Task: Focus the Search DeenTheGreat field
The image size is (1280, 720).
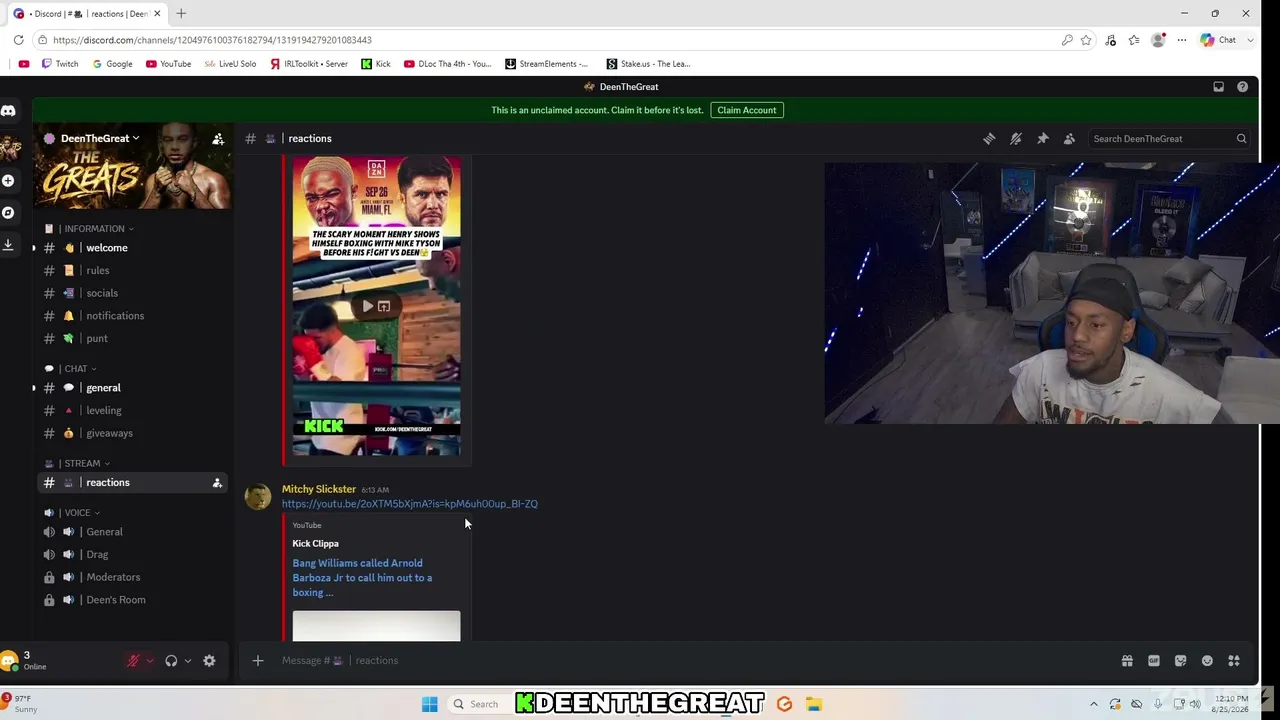Action: point(1168,139)
